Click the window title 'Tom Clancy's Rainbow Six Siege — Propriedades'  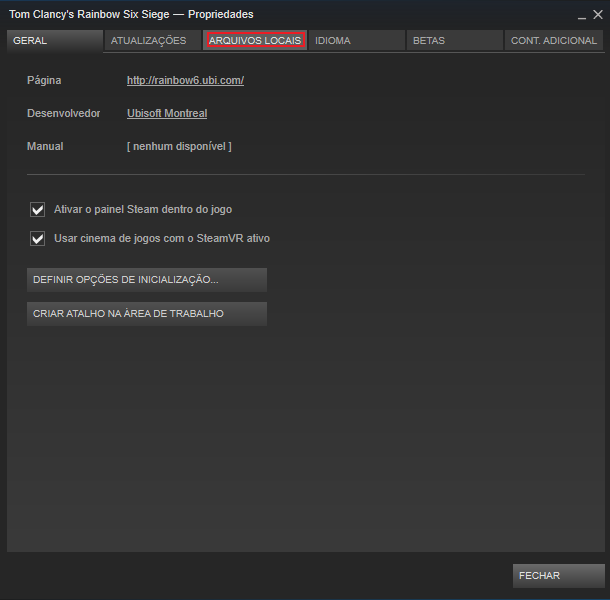[131, 14]
